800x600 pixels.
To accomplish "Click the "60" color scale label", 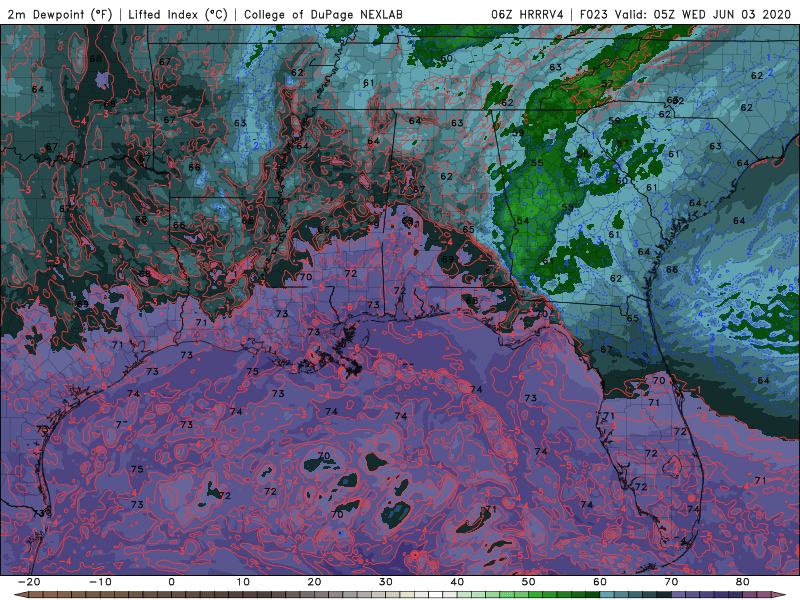I will (x=600, y=582).
